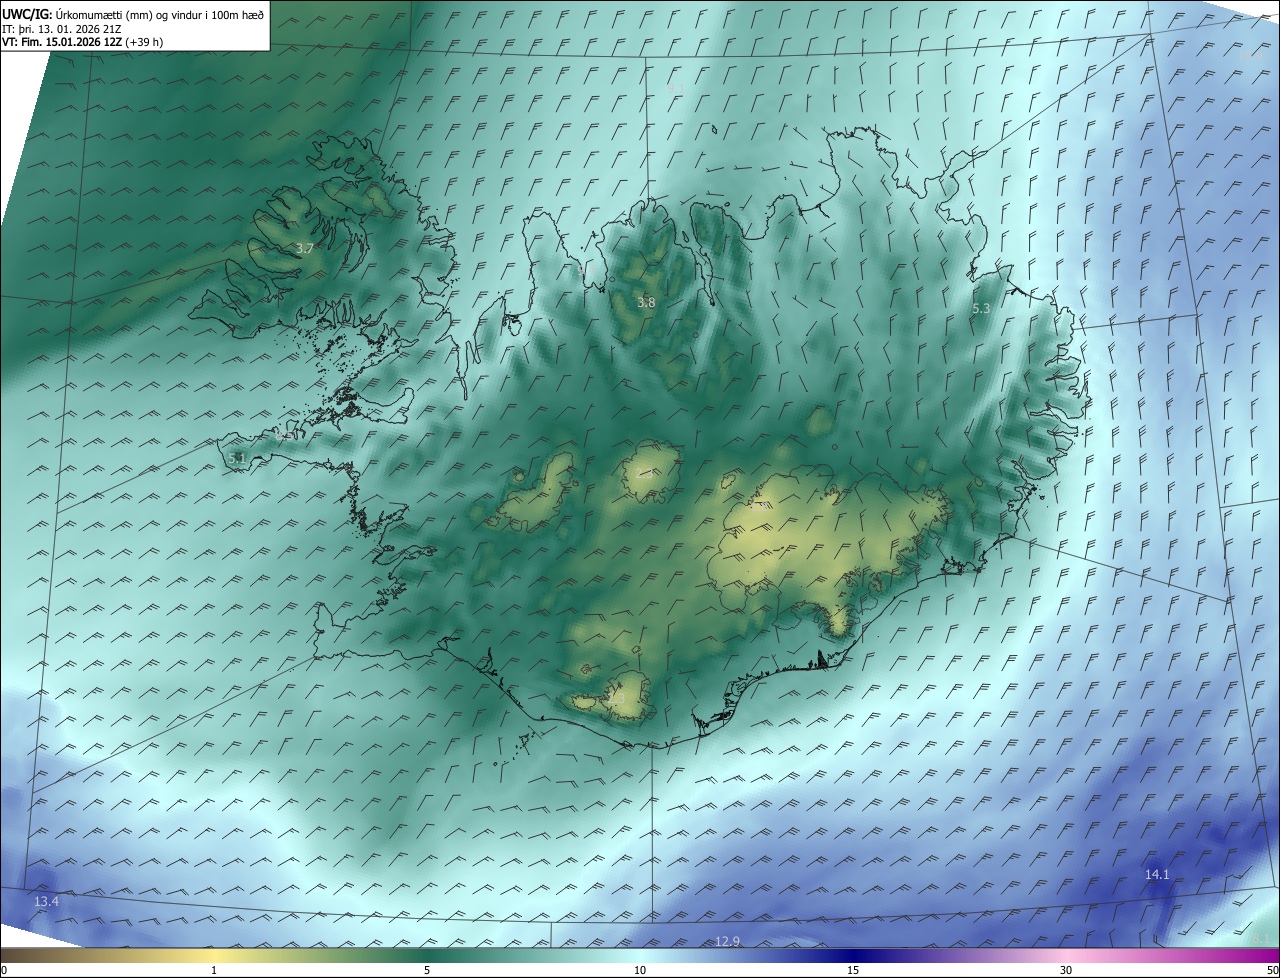Click the 13.4 value label over the ocean
This screenshot has width=1280, height=978.
46,902
